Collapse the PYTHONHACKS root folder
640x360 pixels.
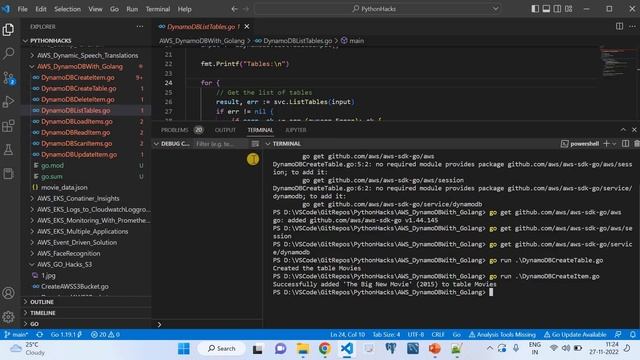51,41
